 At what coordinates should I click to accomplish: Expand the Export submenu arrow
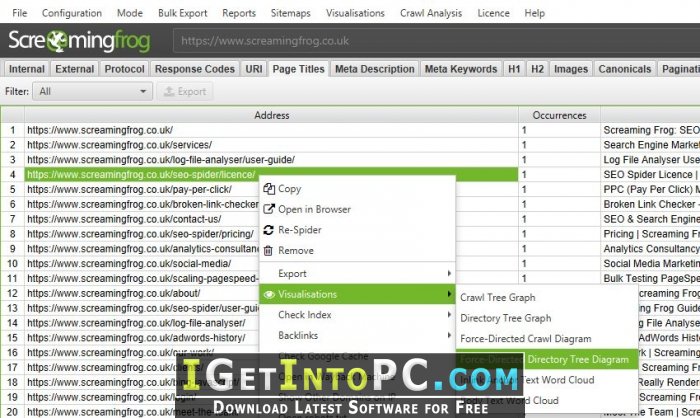(449, 273)
